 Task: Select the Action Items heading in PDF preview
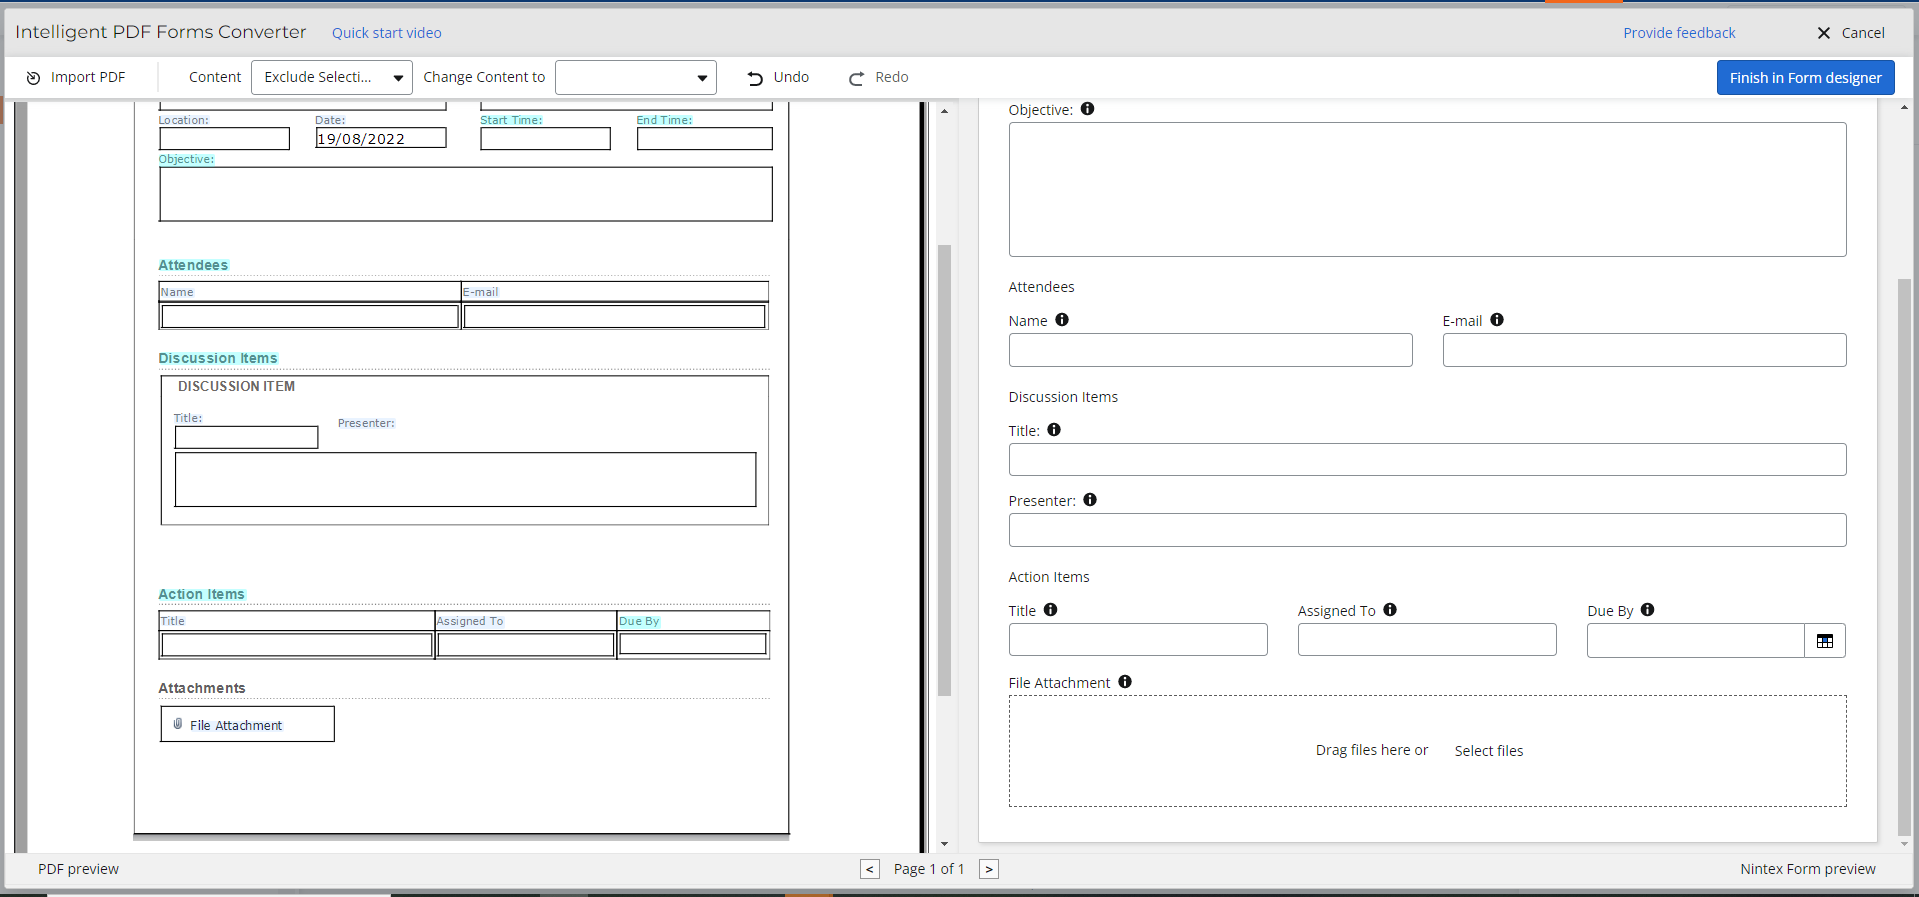pyautogui.click(x=201, y=594)
